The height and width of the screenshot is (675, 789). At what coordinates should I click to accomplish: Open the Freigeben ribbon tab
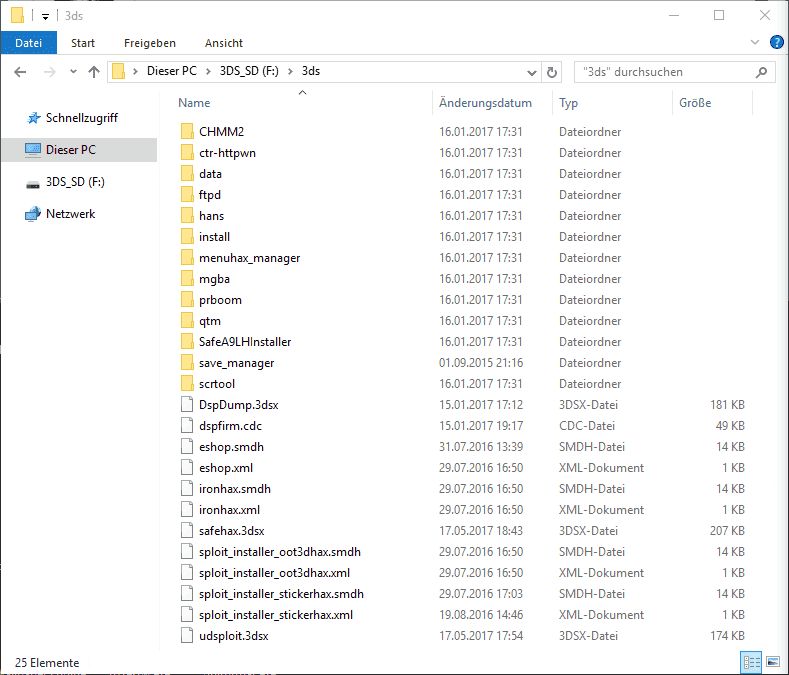click(150, 43)
